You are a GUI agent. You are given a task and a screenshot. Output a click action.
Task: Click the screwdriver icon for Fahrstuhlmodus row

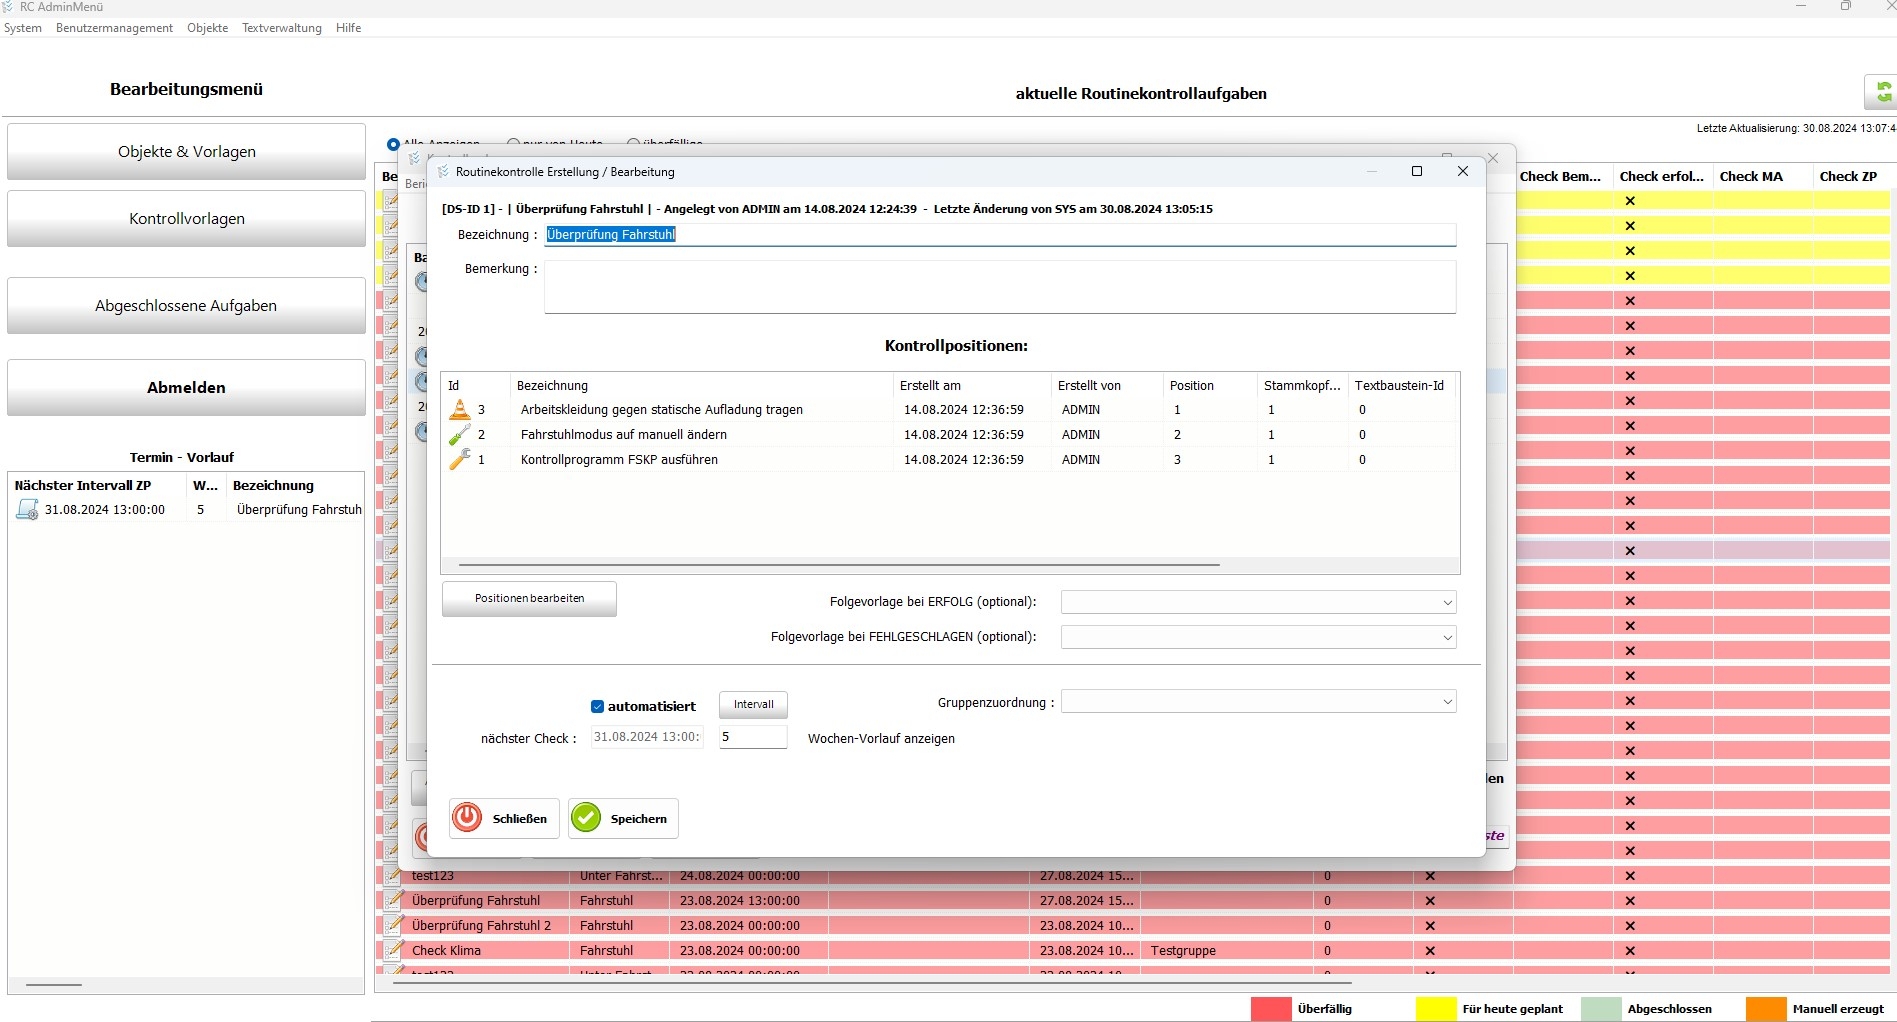click(459, 434)
